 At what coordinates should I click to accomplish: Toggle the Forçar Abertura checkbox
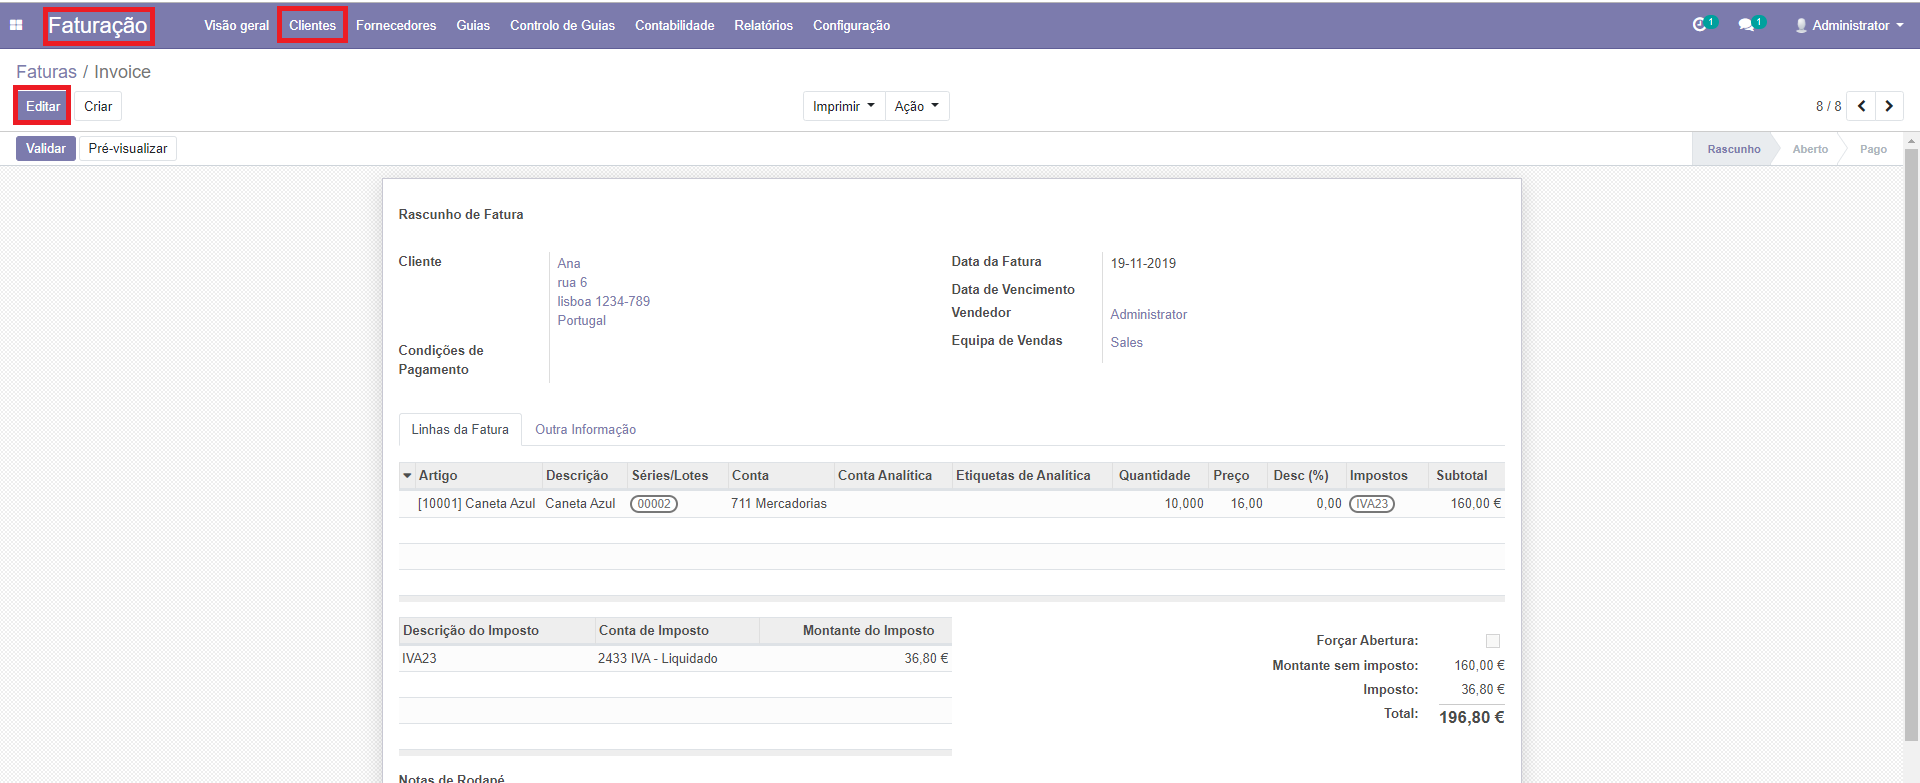[x=1492, y=641]
